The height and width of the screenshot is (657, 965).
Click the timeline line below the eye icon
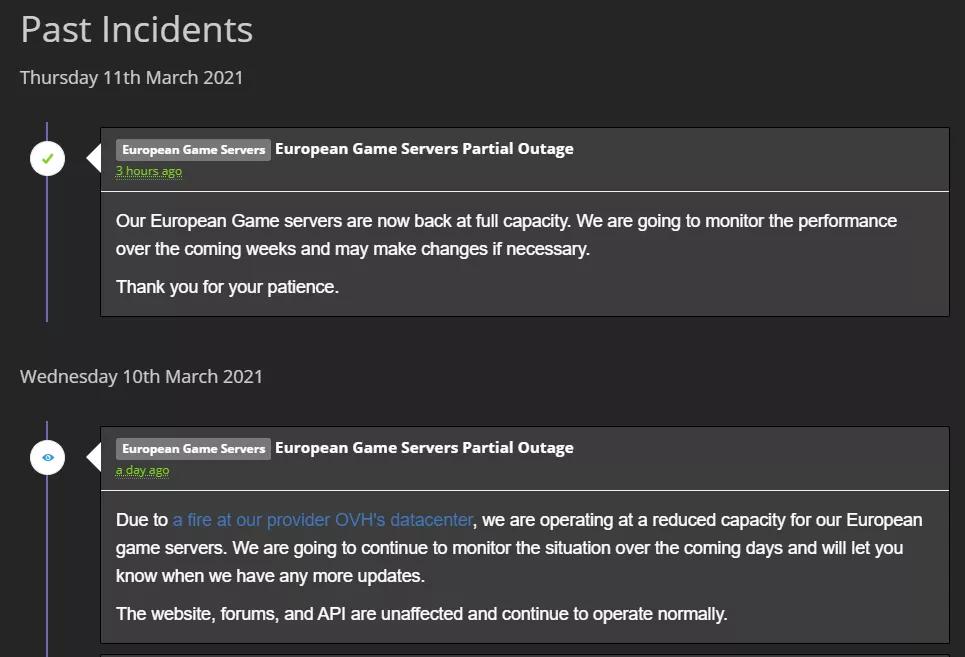pos(47,560)
